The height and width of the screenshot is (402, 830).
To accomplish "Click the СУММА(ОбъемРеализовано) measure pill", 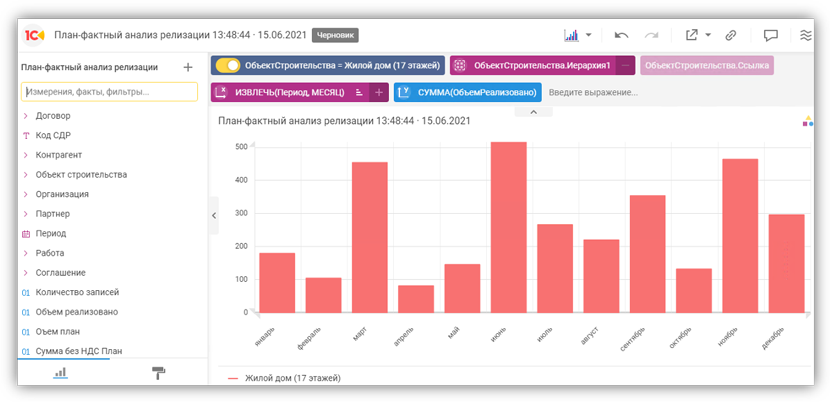I will (468, 92).
